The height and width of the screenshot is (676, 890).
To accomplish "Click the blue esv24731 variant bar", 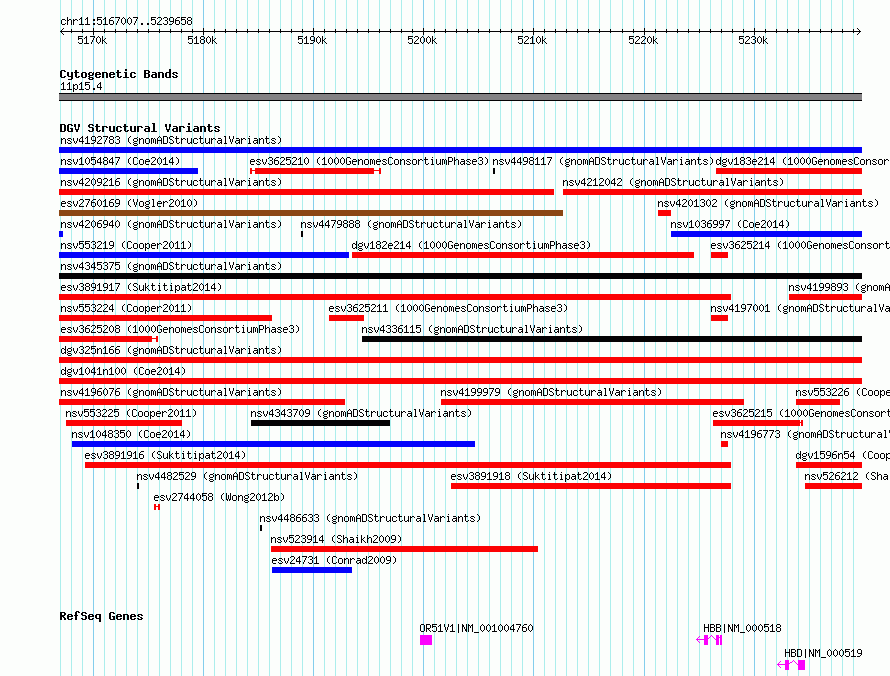I will (x=312, y=570).
